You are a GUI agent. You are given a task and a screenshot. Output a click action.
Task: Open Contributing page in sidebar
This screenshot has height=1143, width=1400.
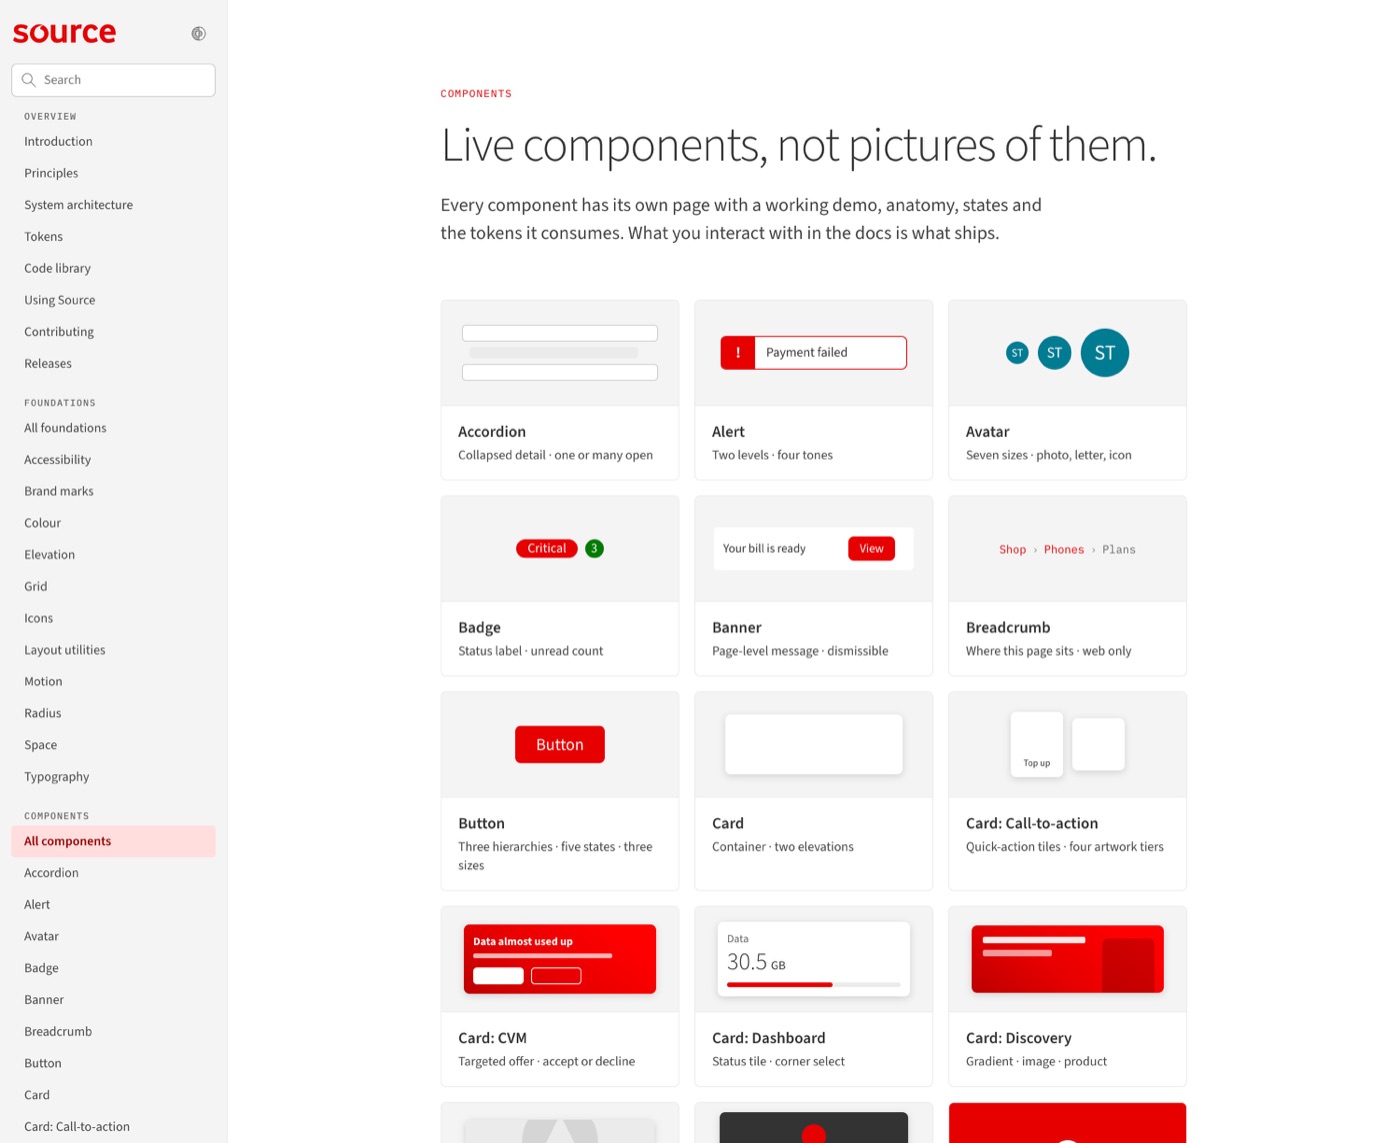59,332
